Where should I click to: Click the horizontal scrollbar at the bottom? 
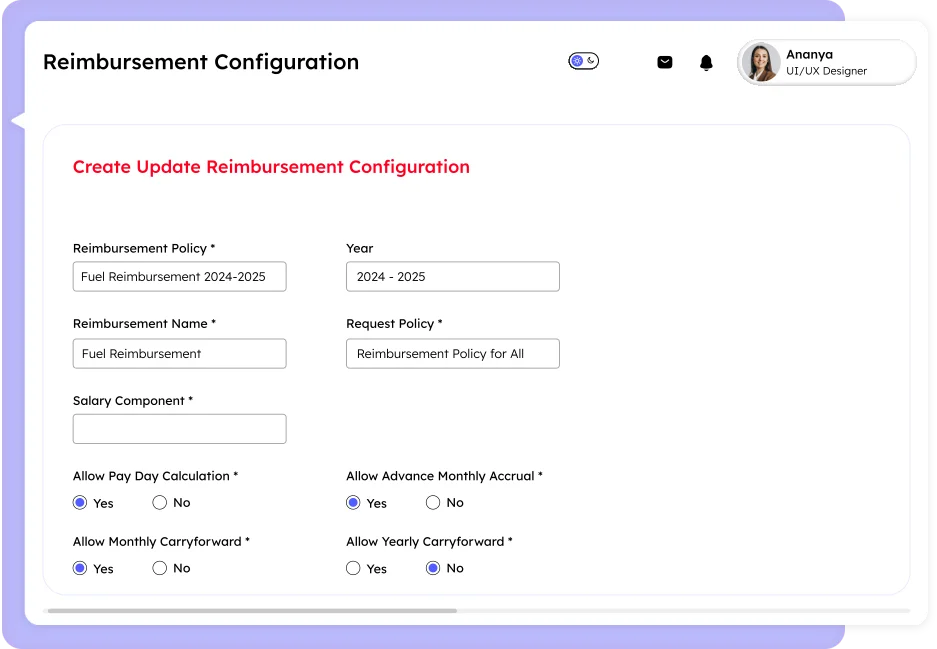click(252, 610)
